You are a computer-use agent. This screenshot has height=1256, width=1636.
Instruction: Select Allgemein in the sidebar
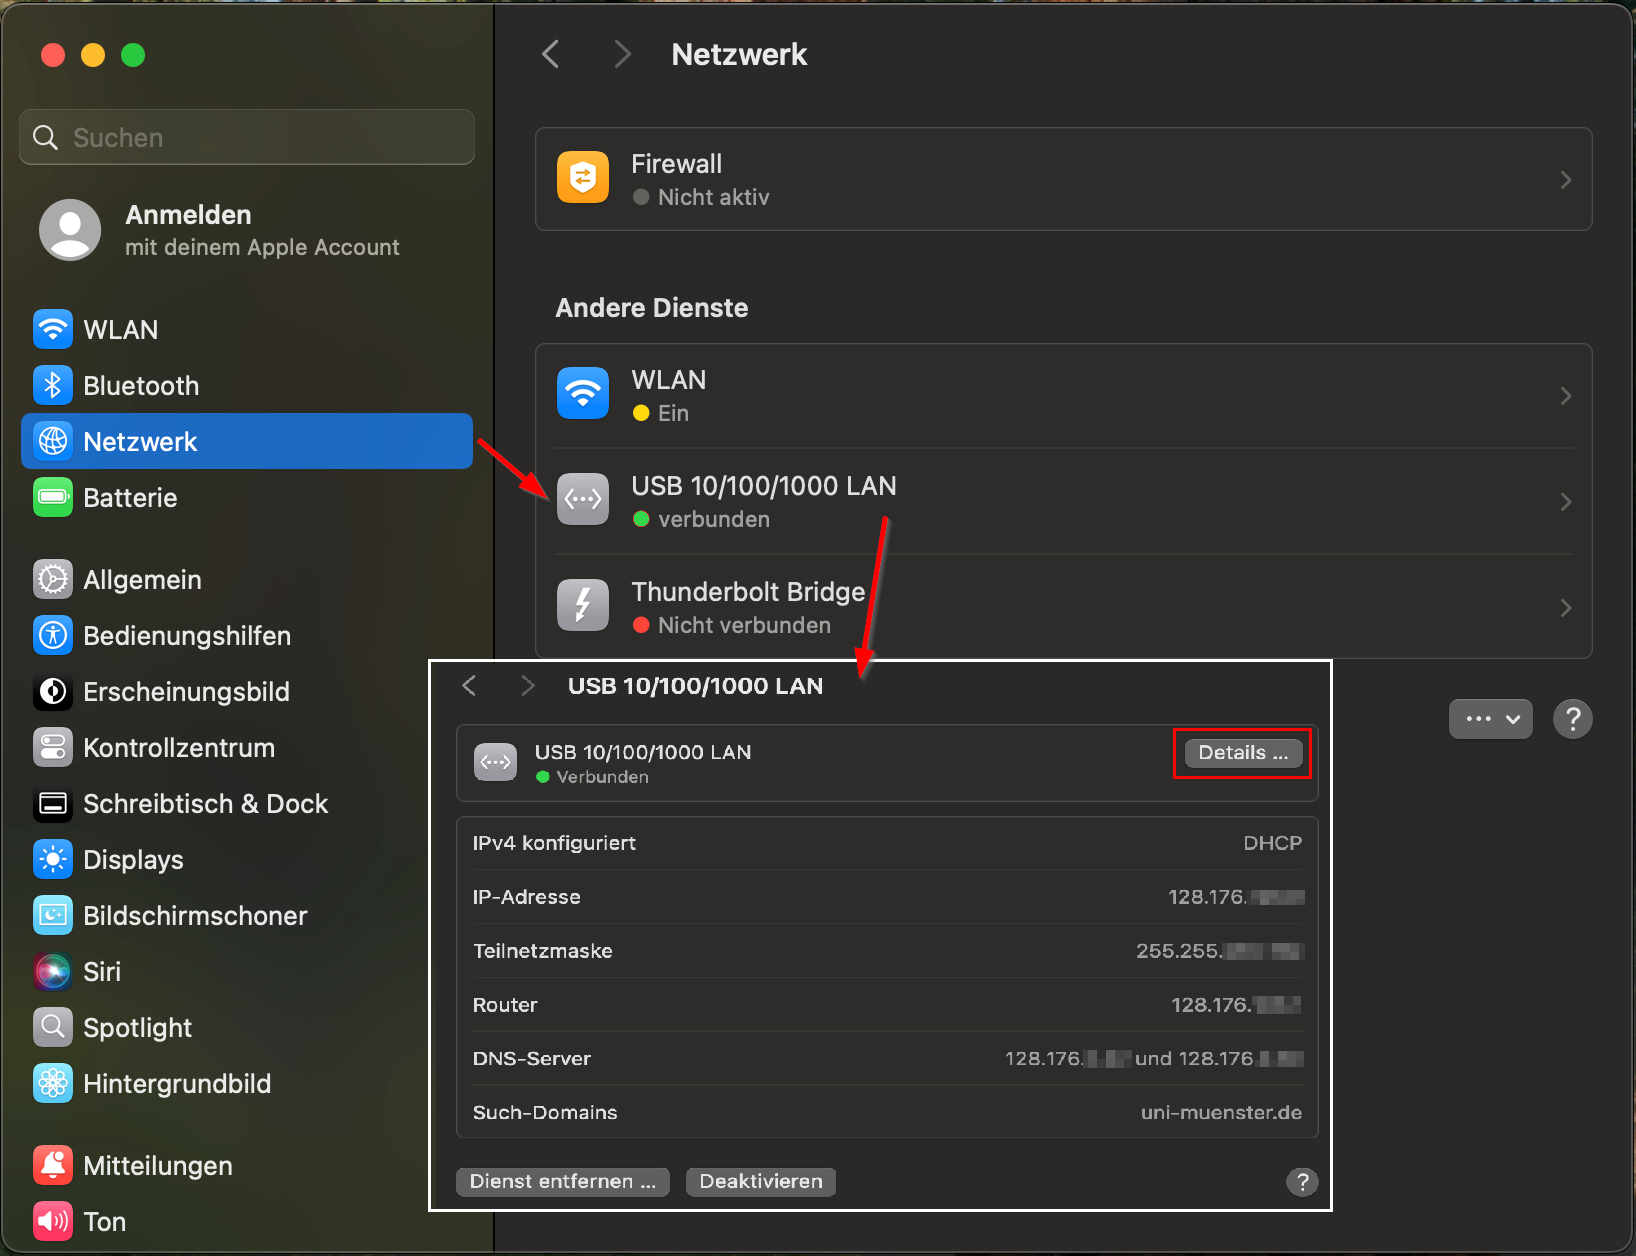142,580
